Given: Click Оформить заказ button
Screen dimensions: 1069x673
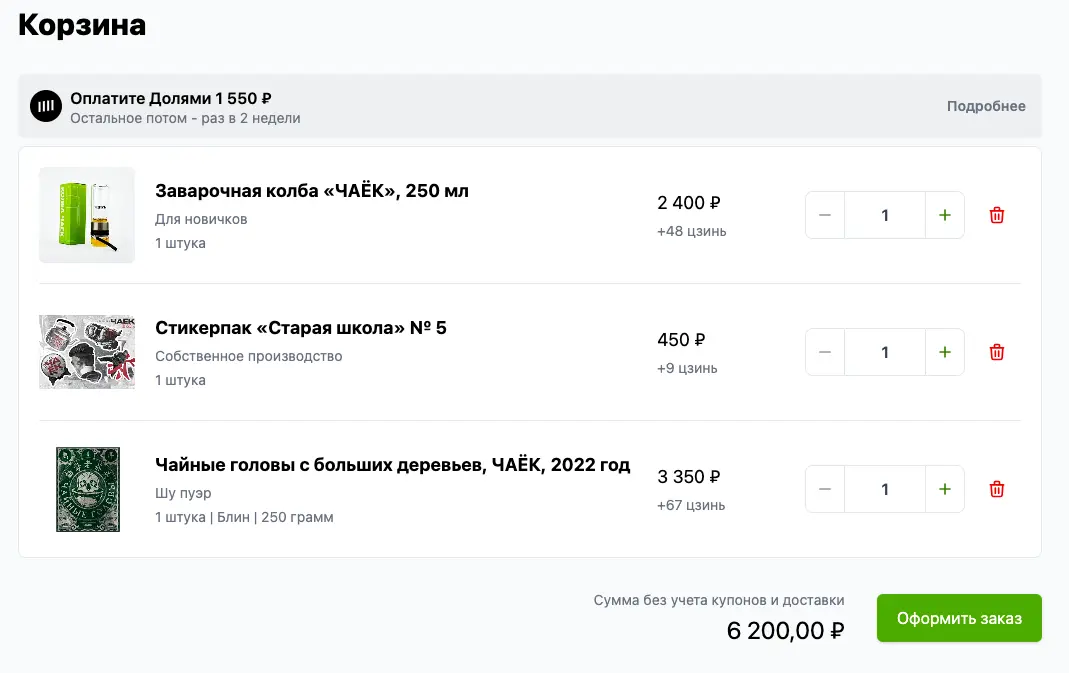Looking at the screenshot, I should click(x=958, y=618).
